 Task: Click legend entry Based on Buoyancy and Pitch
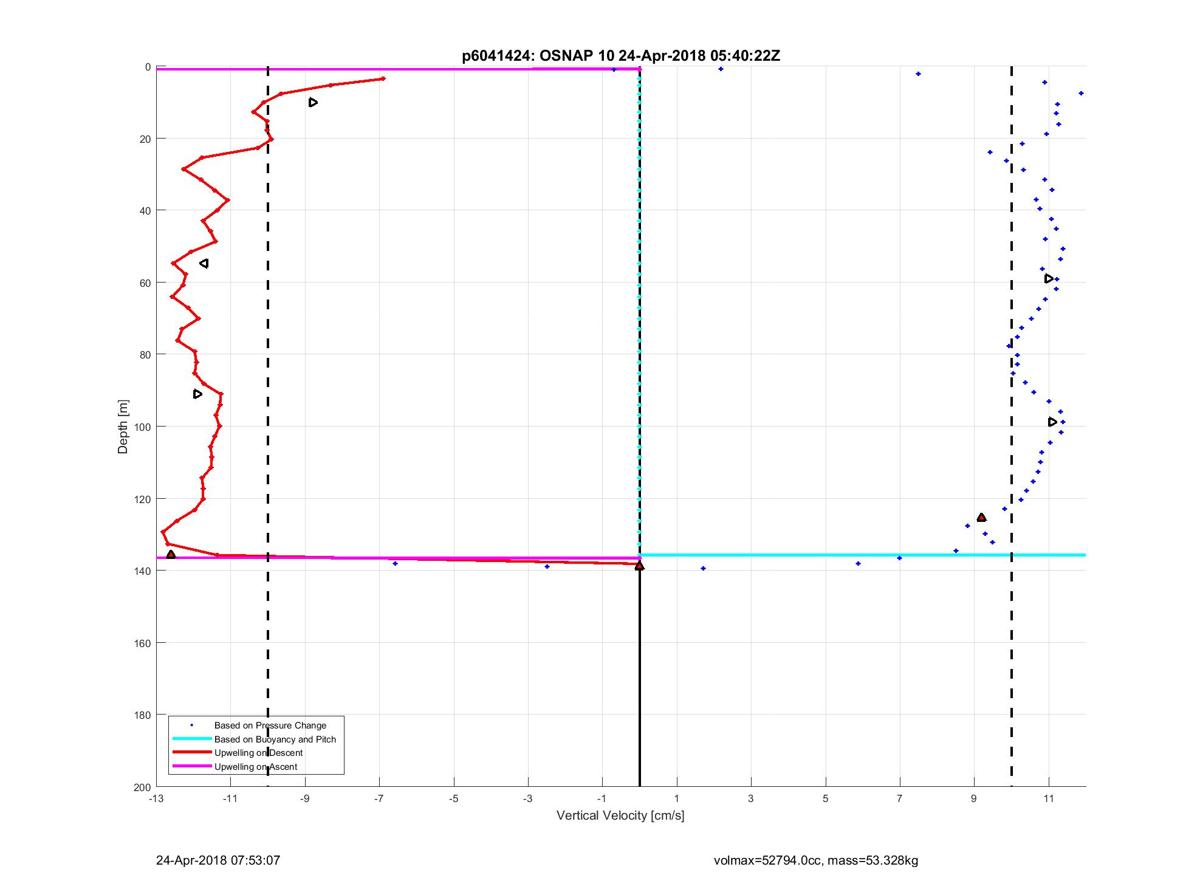pyautogui.click(x=275, y=738)
